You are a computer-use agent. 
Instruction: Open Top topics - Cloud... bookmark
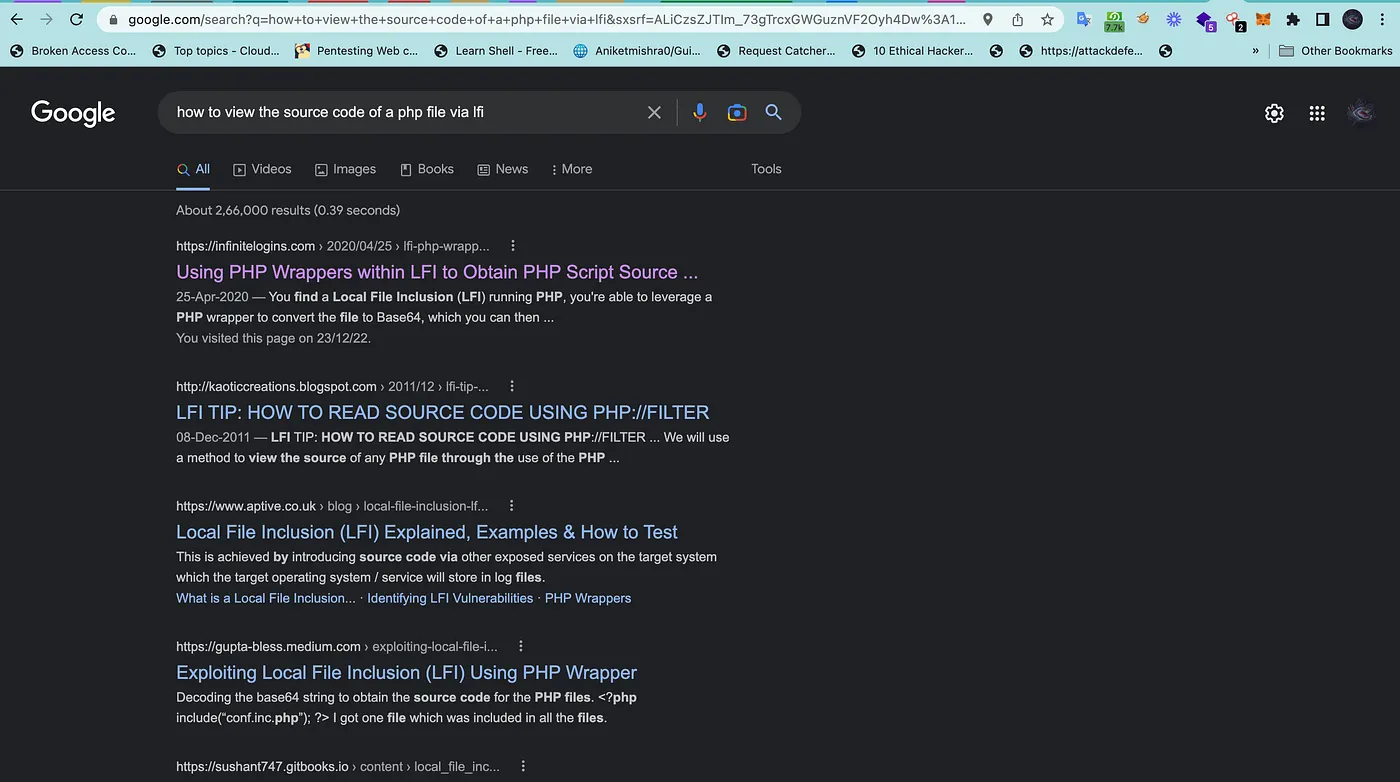click(x=215, y=51)
